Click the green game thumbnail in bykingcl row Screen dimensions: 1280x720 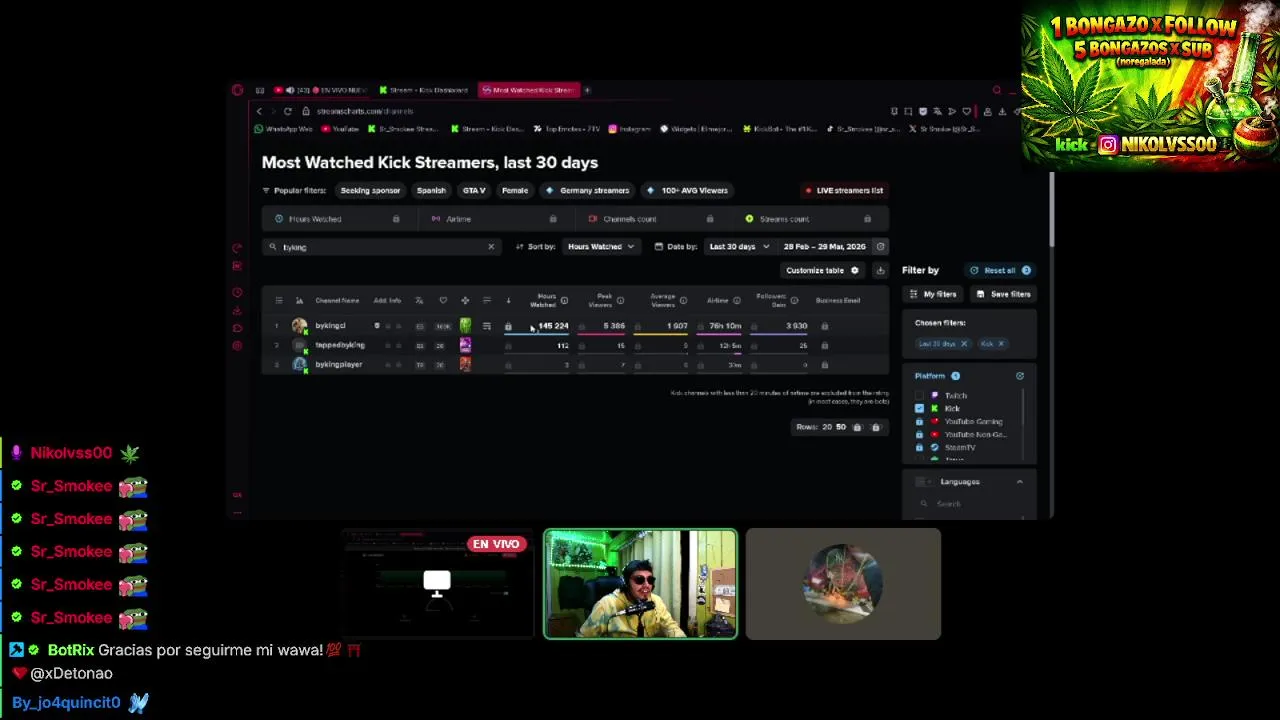tap(465, 326)
